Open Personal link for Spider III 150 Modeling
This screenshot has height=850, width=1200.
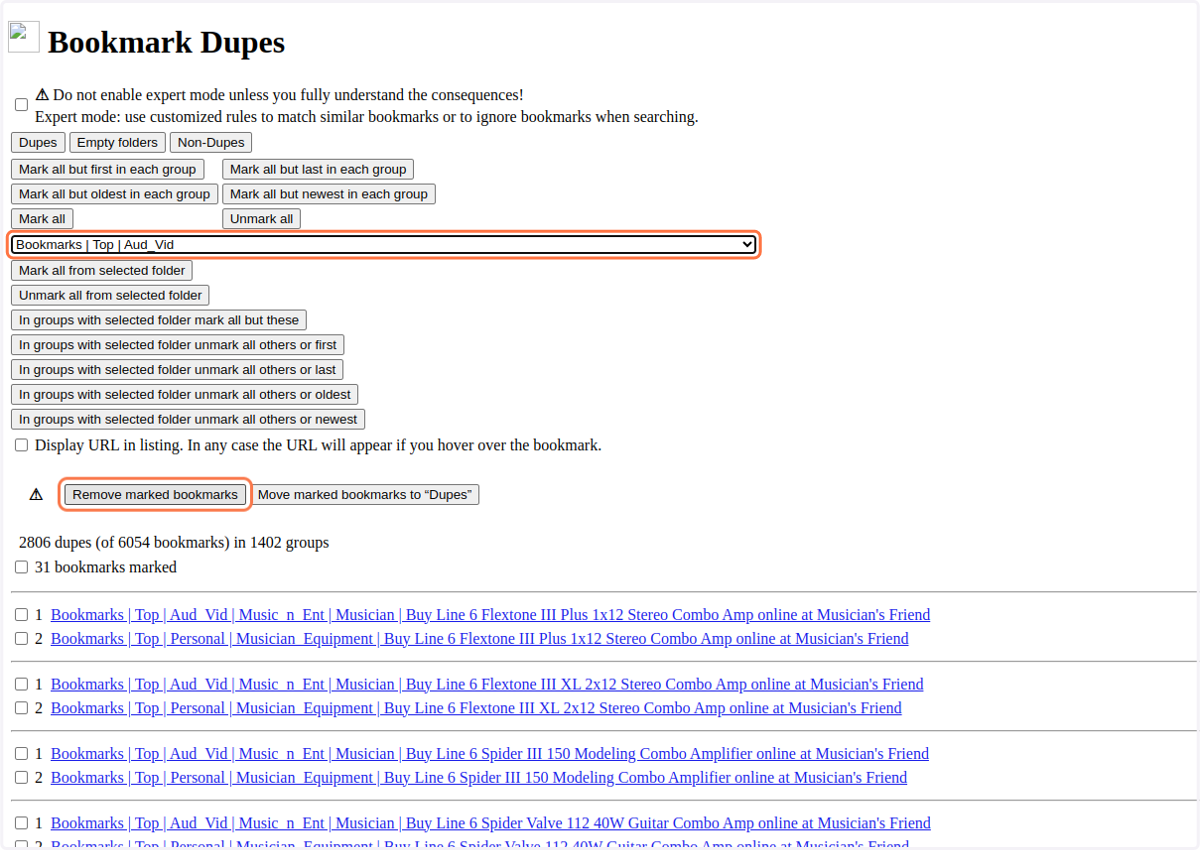[479, 778]
